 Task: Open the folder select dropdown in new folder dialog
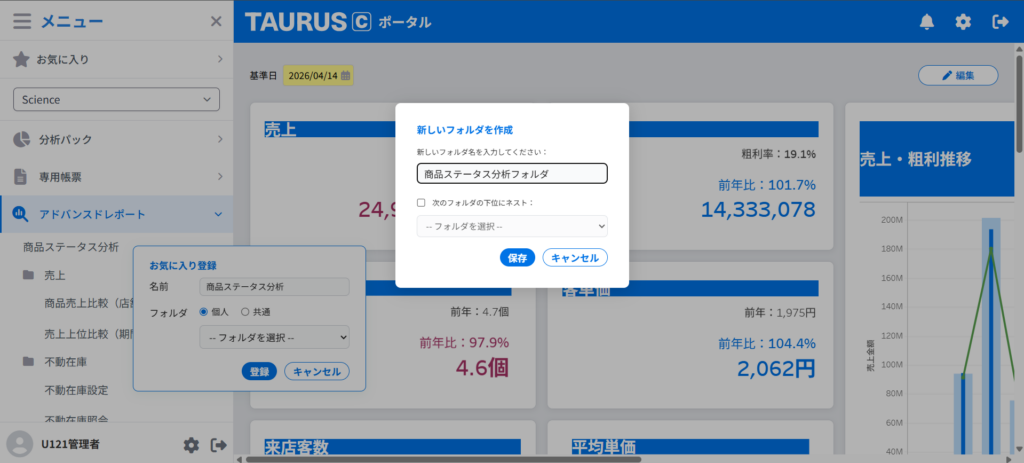point(512,227)
